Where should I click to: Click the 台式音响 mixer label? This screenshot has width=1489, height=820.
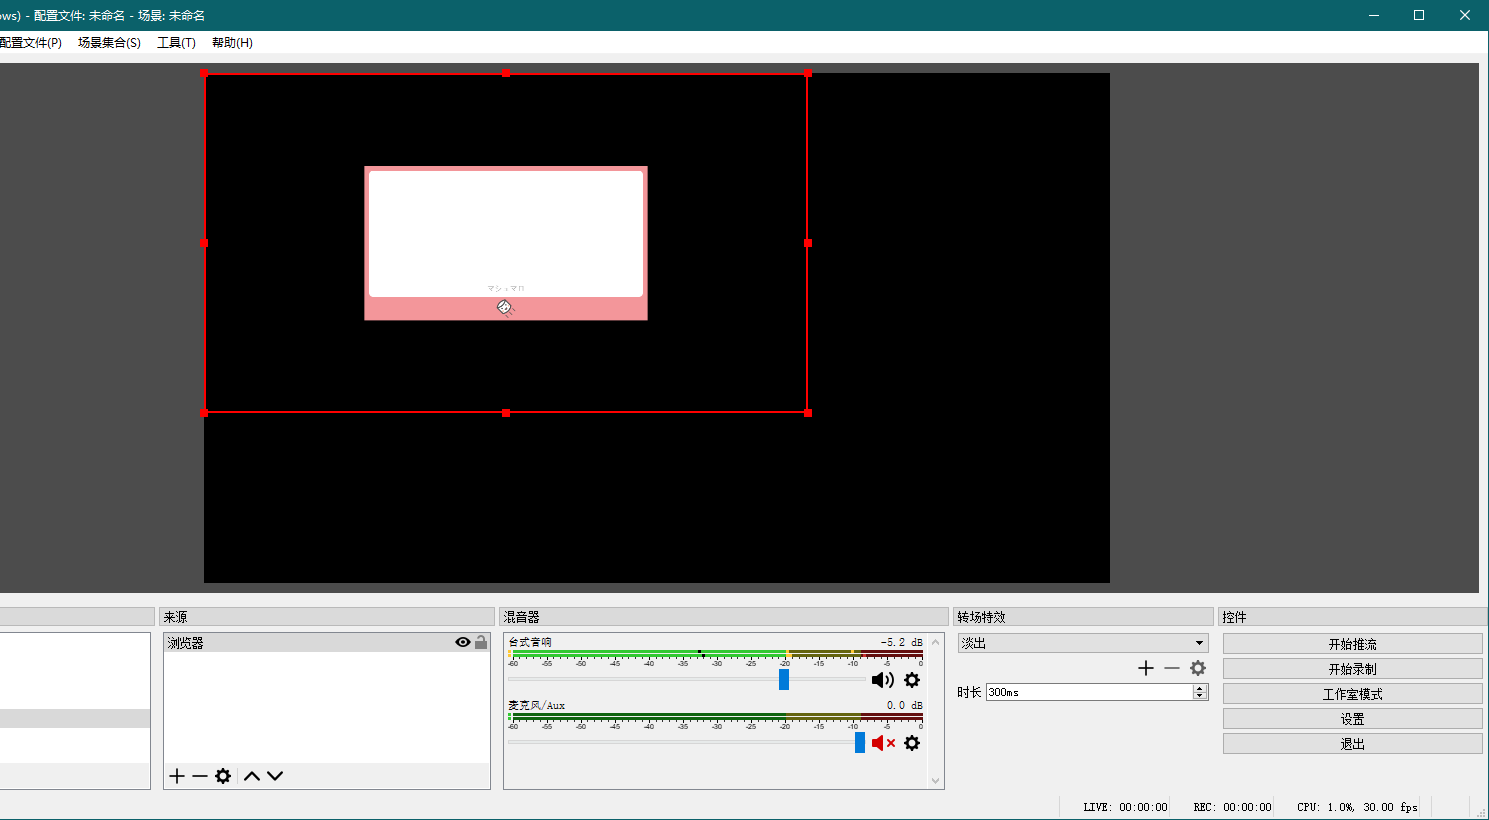pos(530,642)
